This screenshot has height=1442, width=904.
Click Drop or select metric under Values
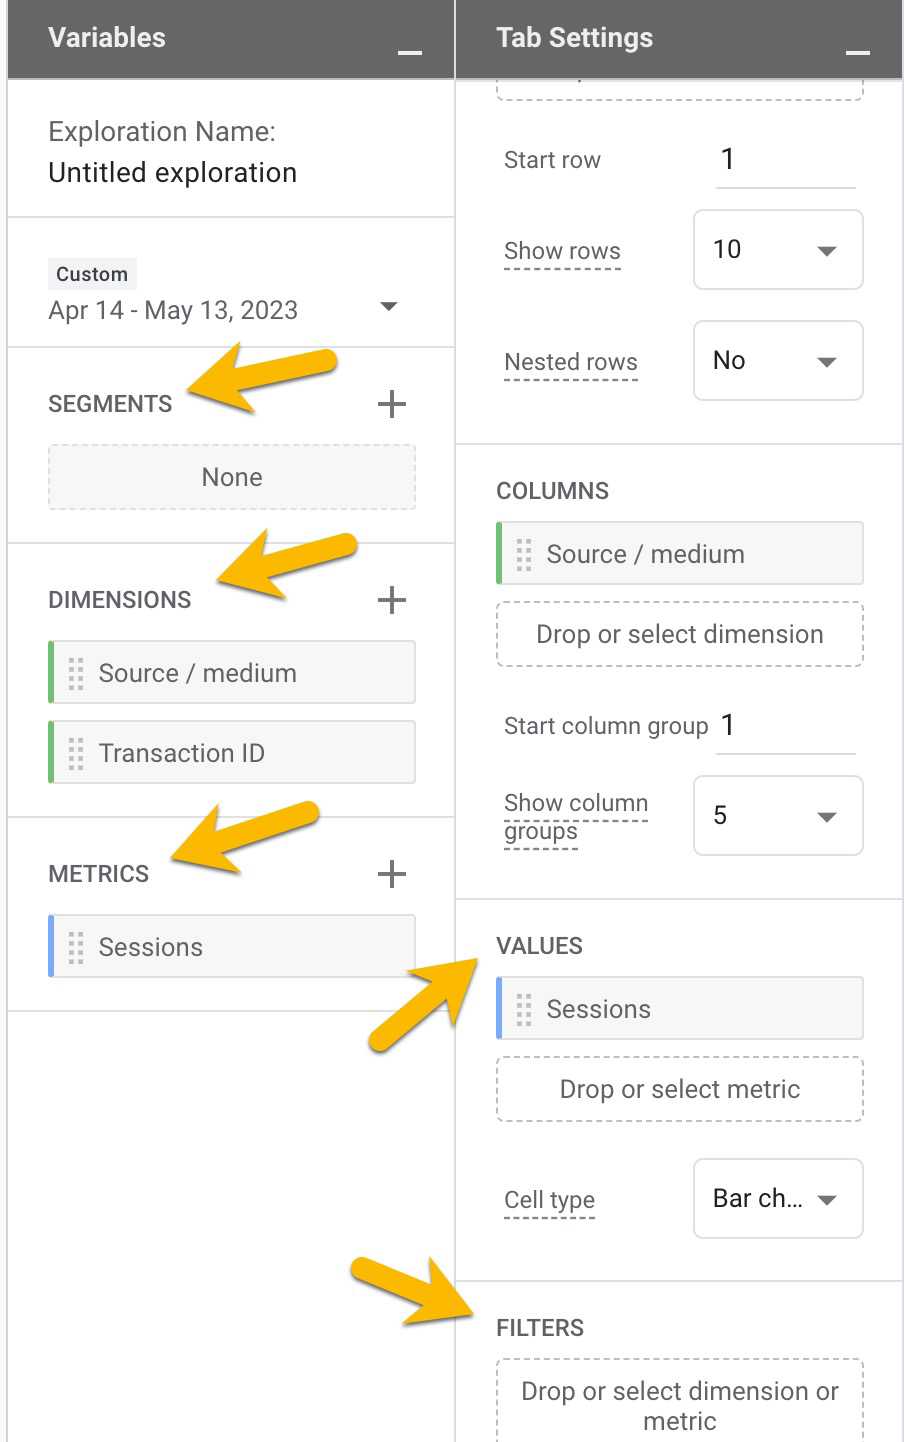click(680, 1090)
